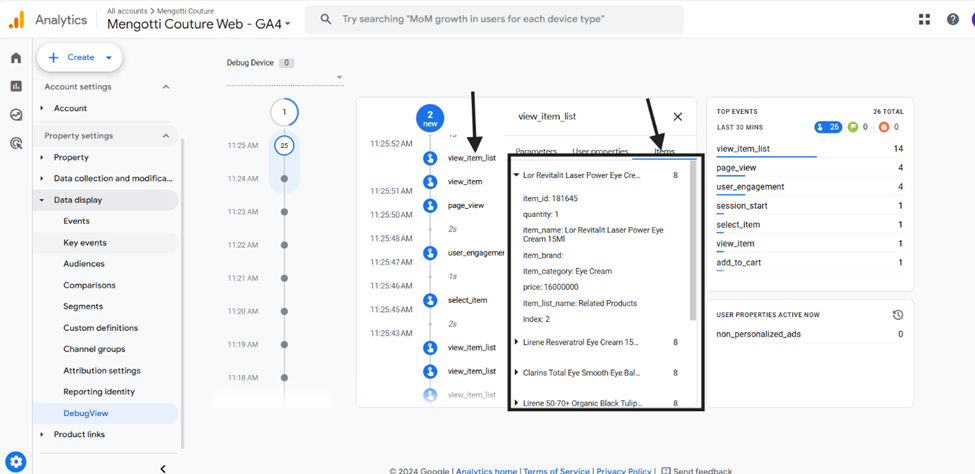Open the Debug Device dropdown
This screenshot has width=975, height=474.
point(285,77)
